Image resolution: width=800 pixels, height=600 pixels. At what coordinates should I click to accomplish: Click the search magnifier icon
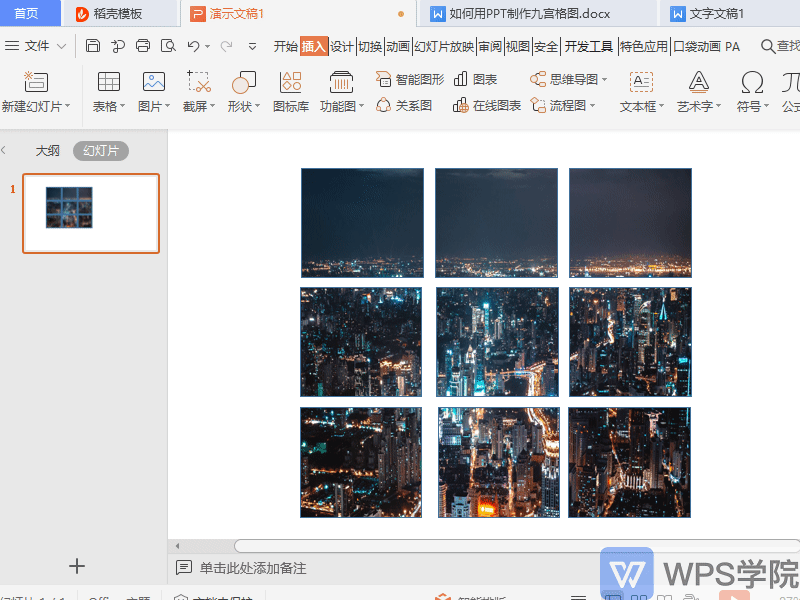pos(767,46)
